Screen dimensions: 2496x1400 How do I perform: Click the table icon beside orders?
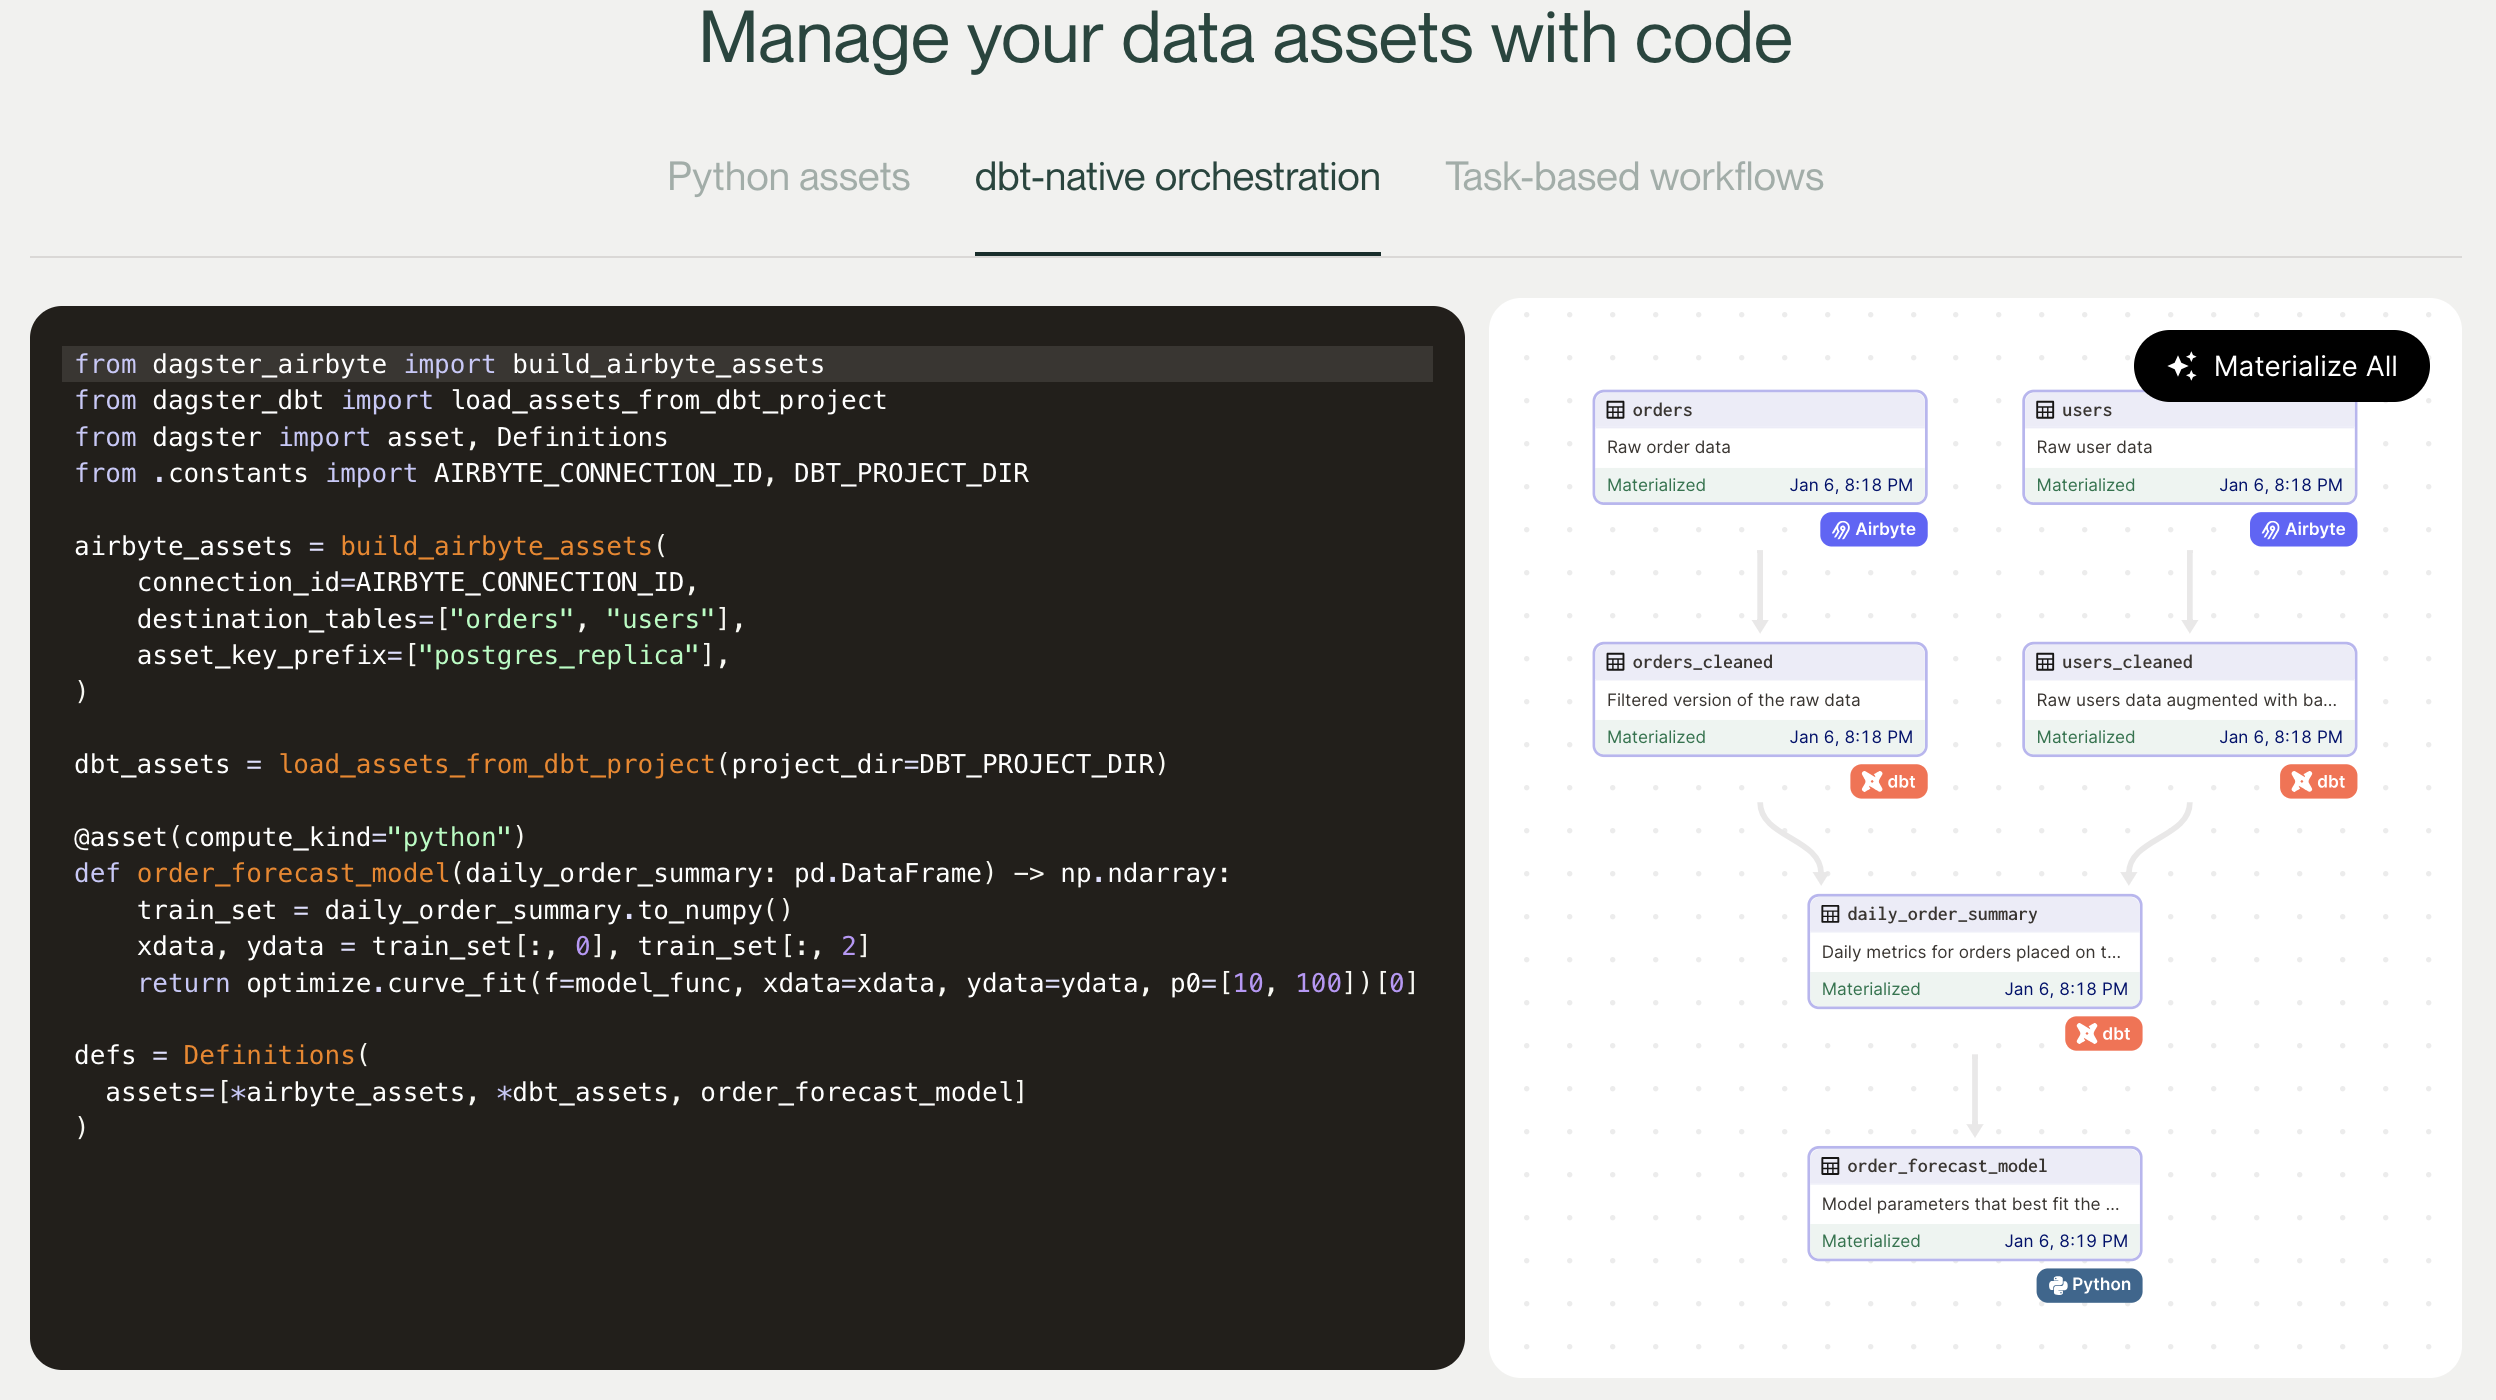1615,410
